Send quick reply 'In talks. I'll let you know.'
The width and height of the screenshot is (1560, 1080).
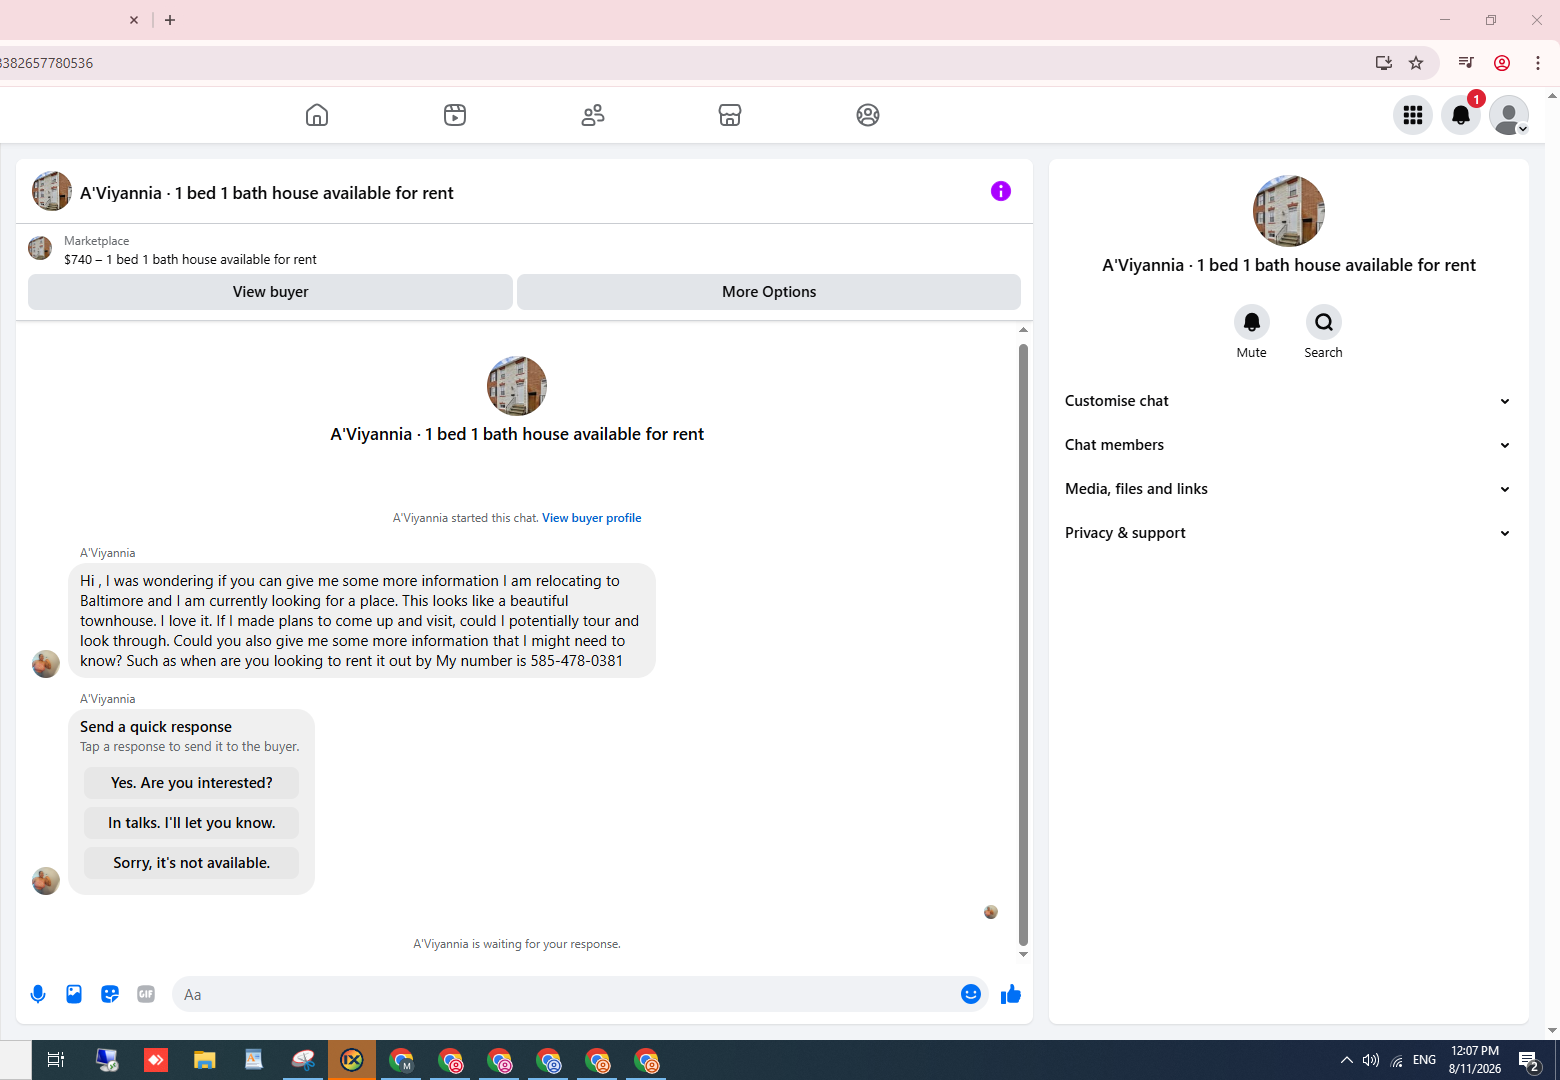191,823
